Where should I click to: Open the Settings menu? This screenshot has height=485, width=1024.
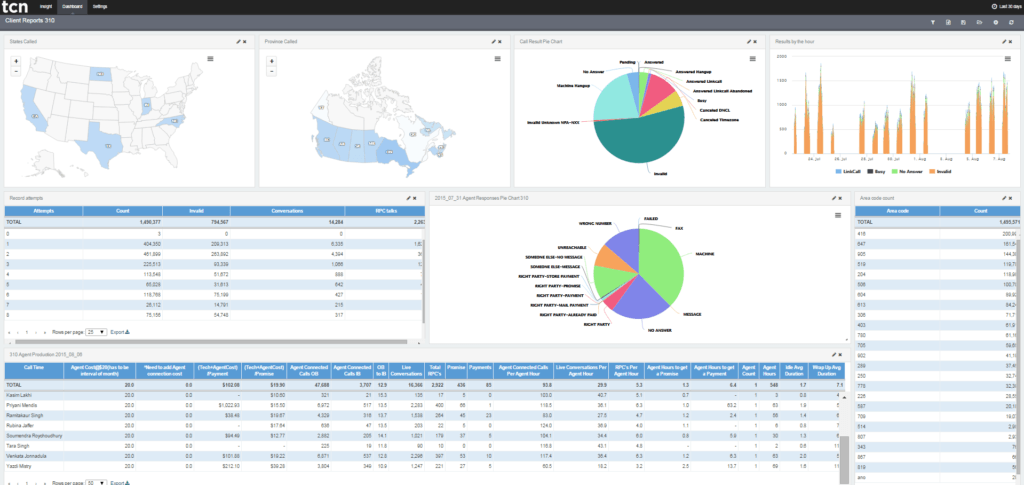(100, 6)
